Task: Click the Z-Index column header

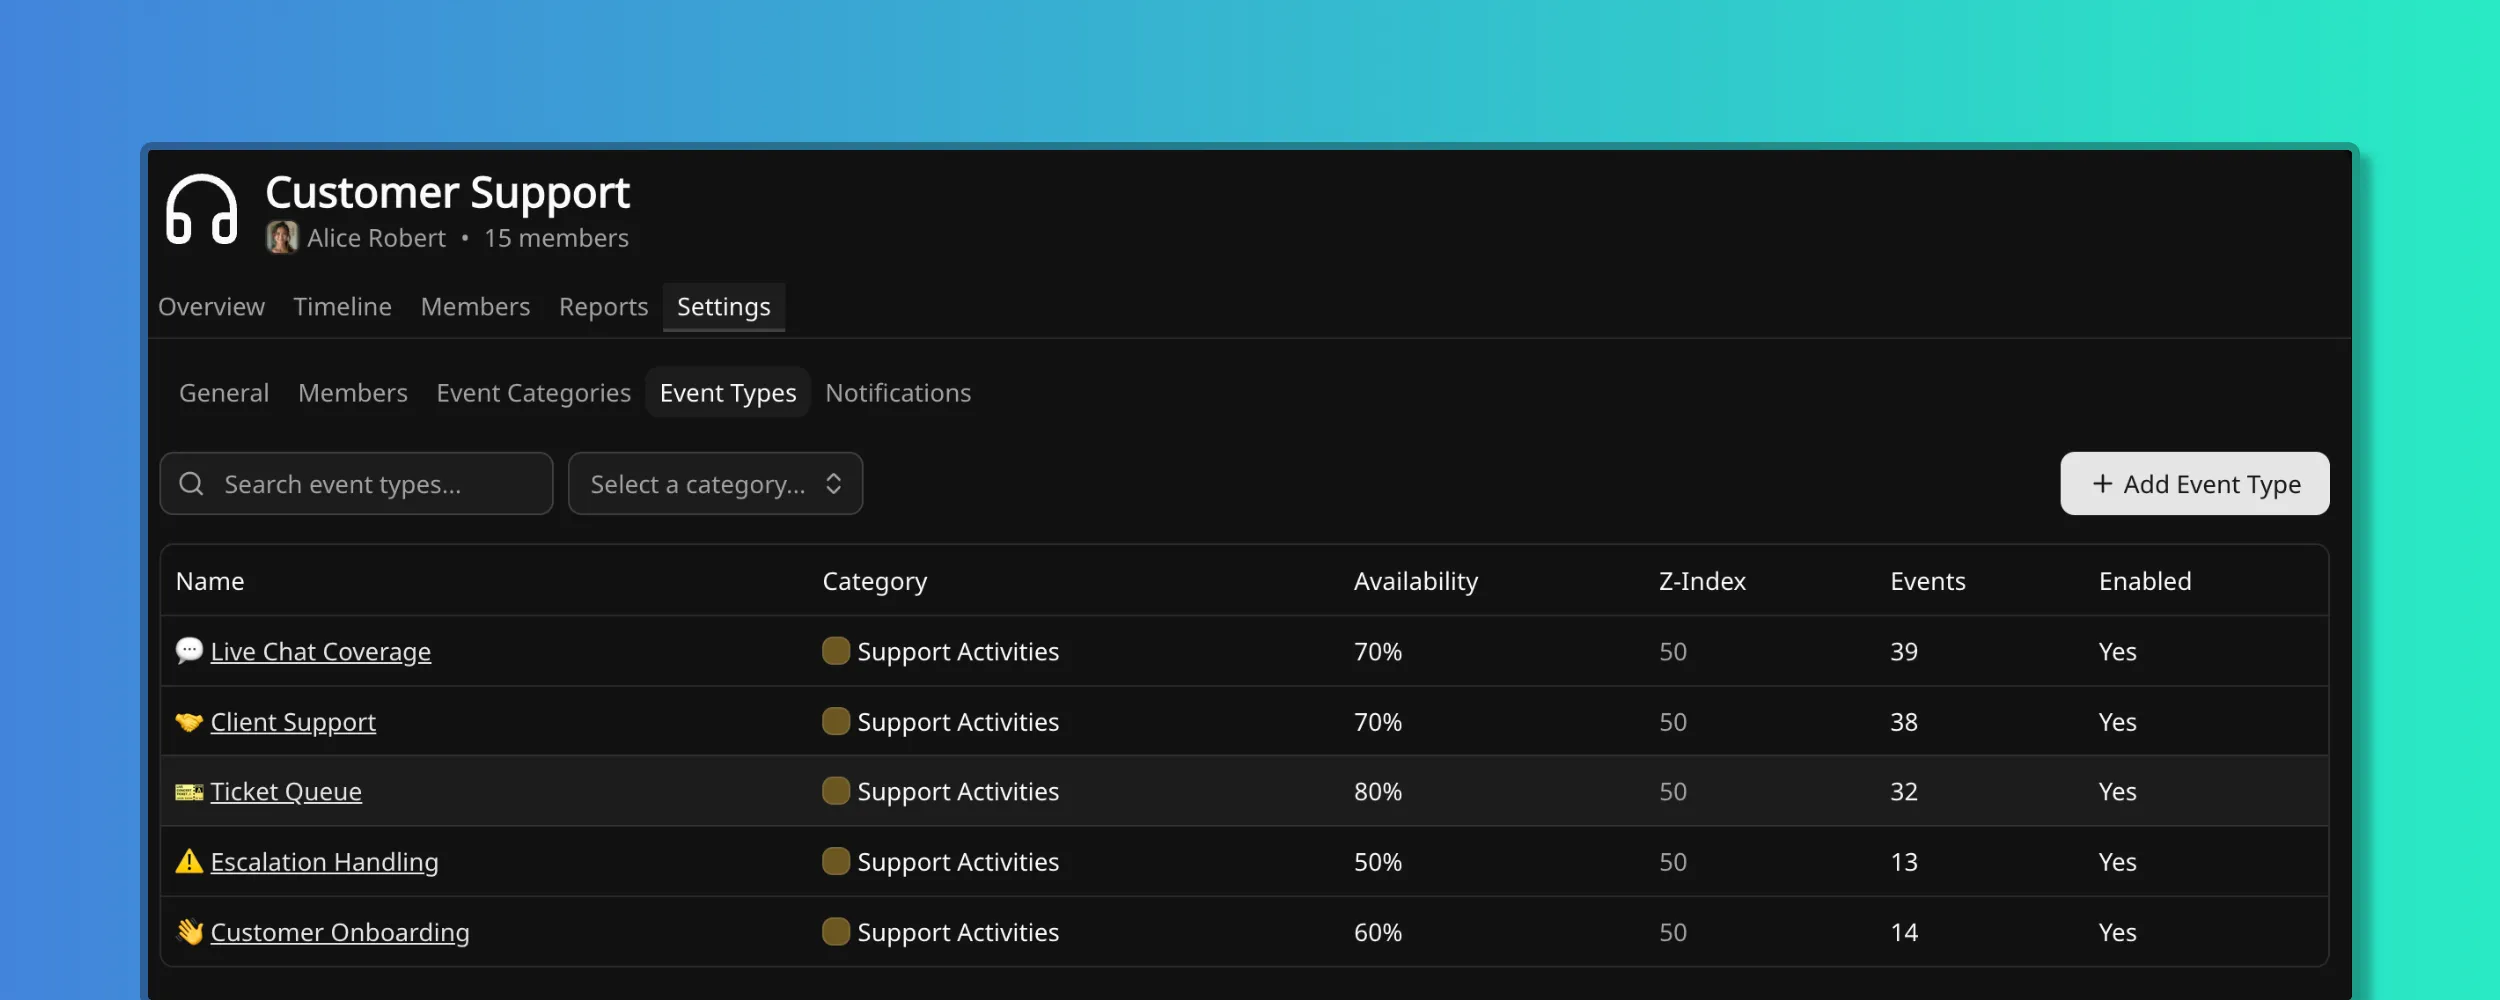Action: click(x=1702, y=581)
